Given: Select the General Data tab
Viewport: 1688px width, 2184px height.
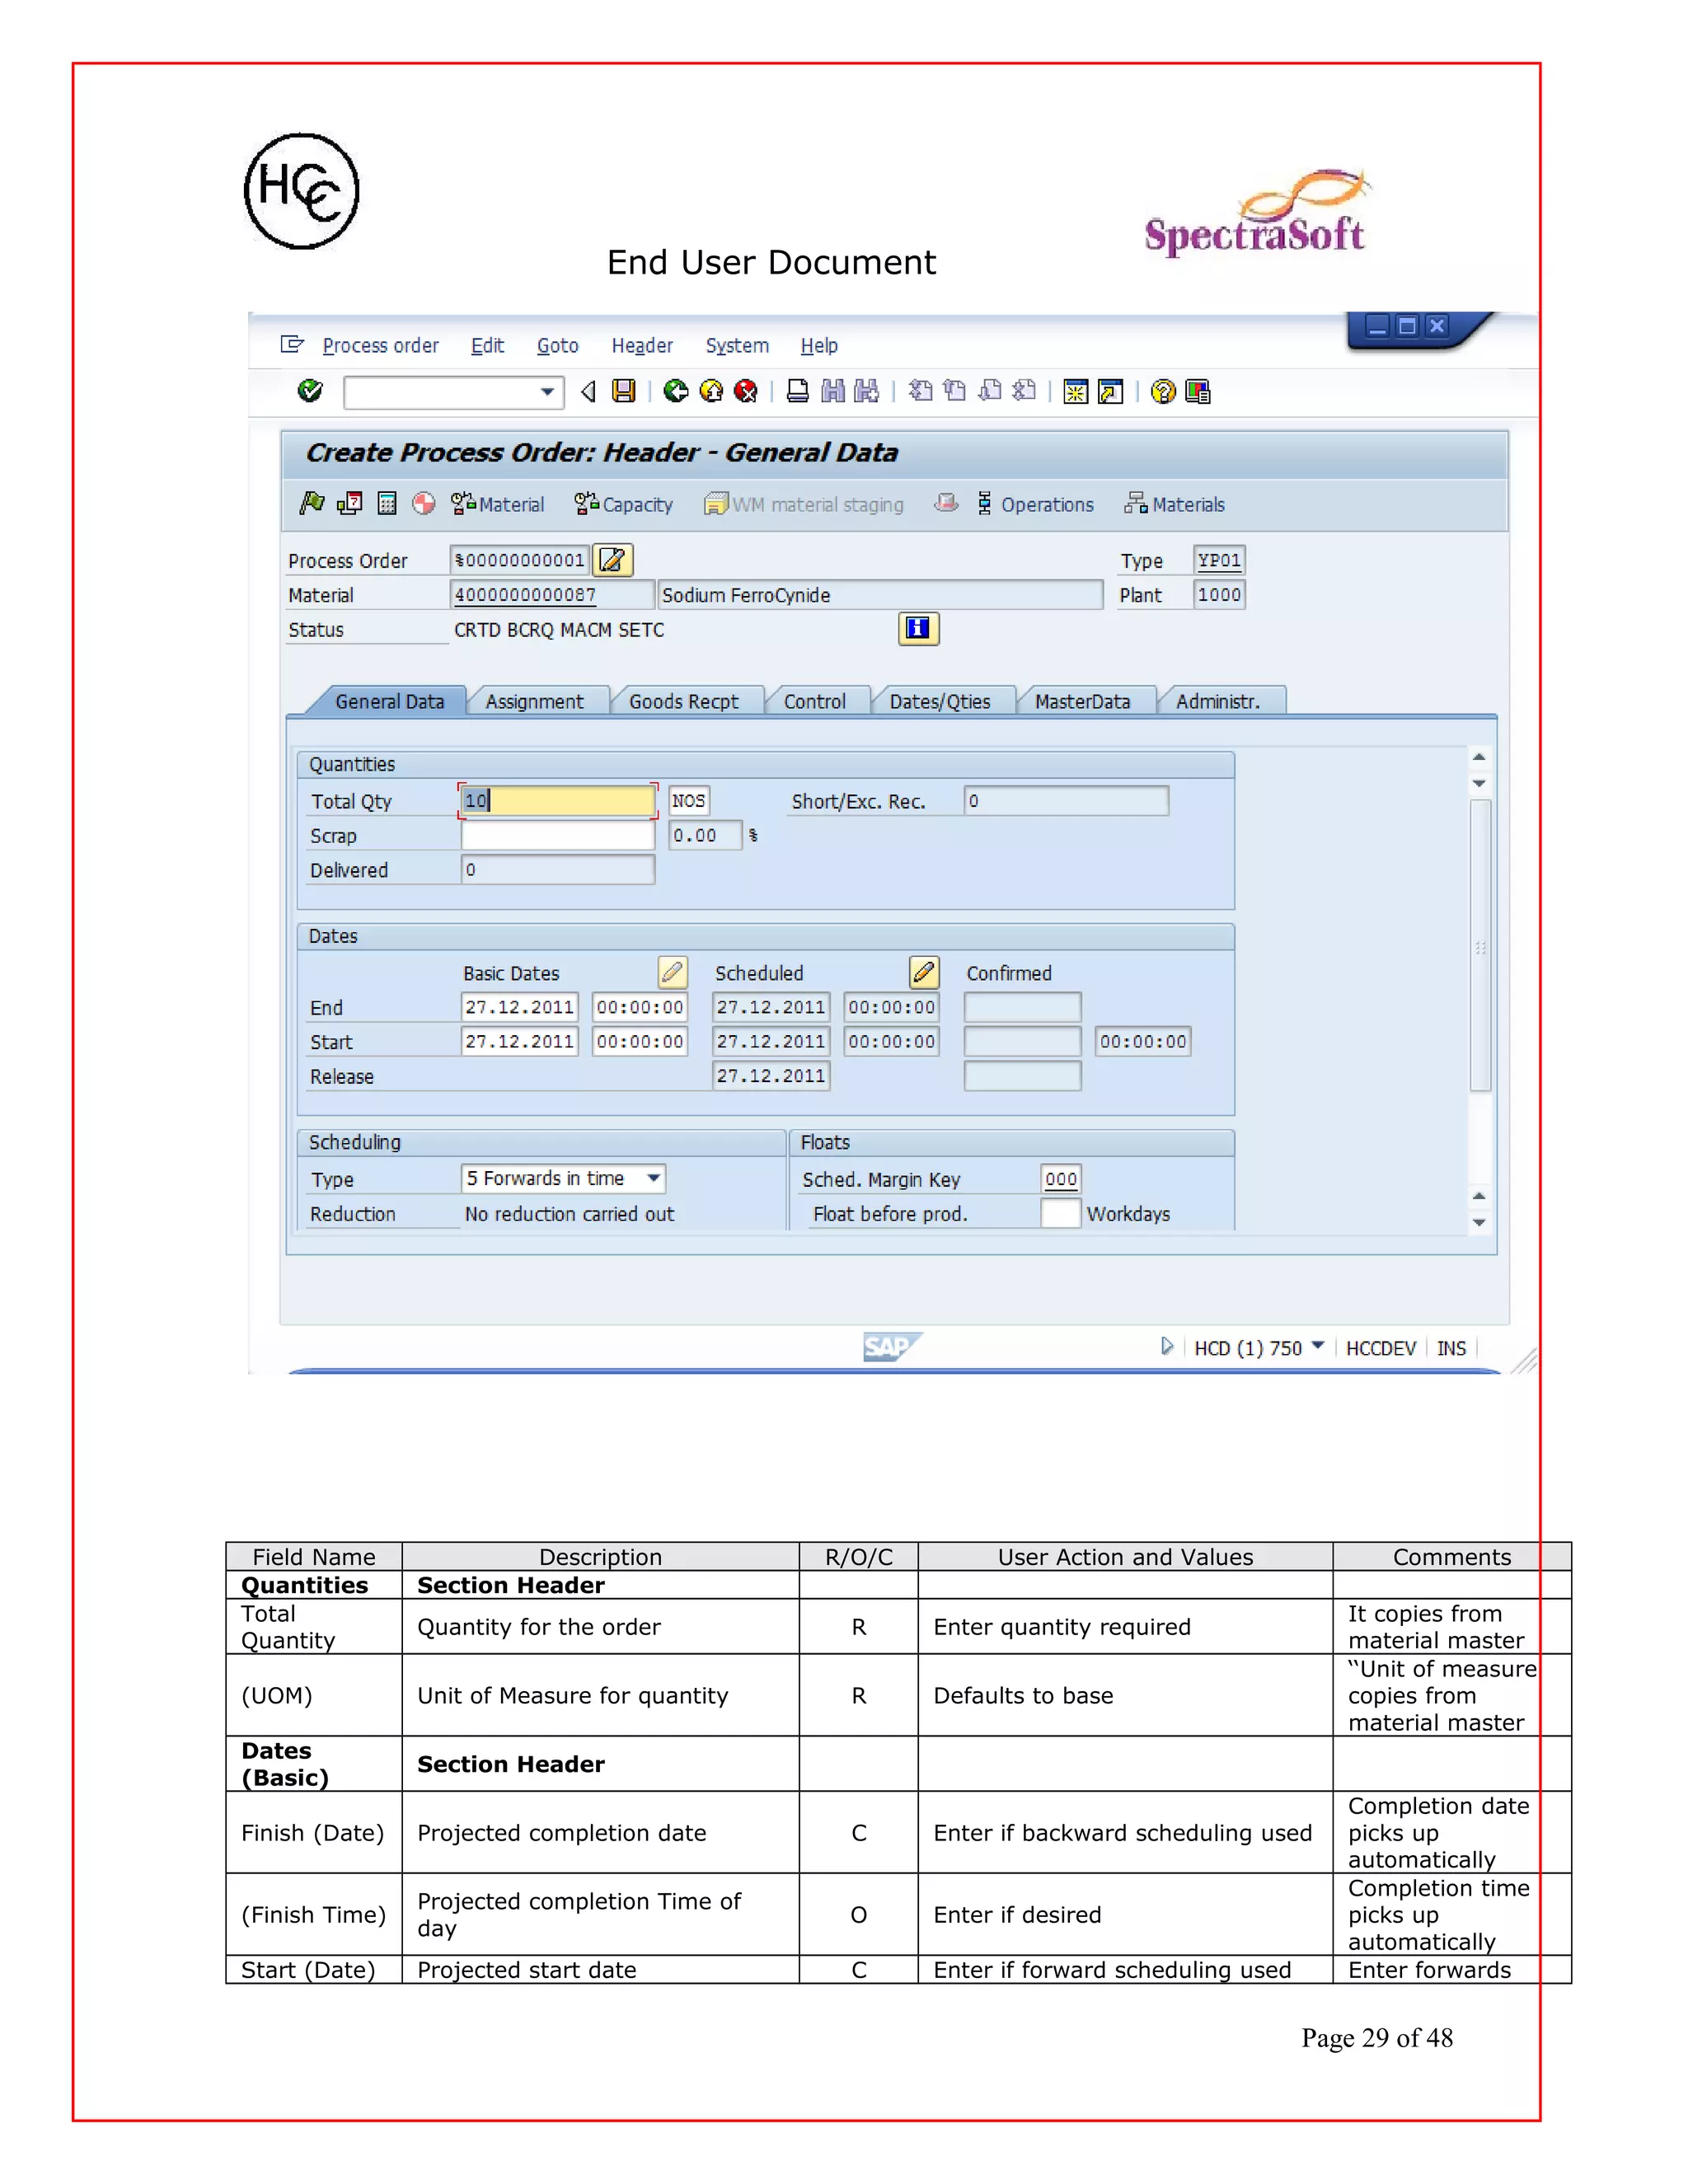Looking at the screenshot, I should 389,702.
